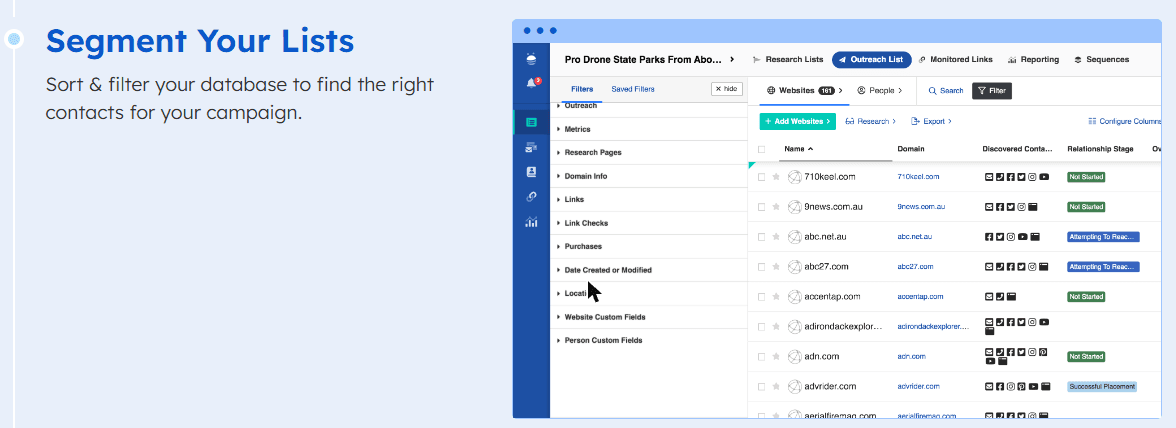The image size is (1176, 428).
Task: Click email icon in advrider.com row
Action: [x=989, y=387]
